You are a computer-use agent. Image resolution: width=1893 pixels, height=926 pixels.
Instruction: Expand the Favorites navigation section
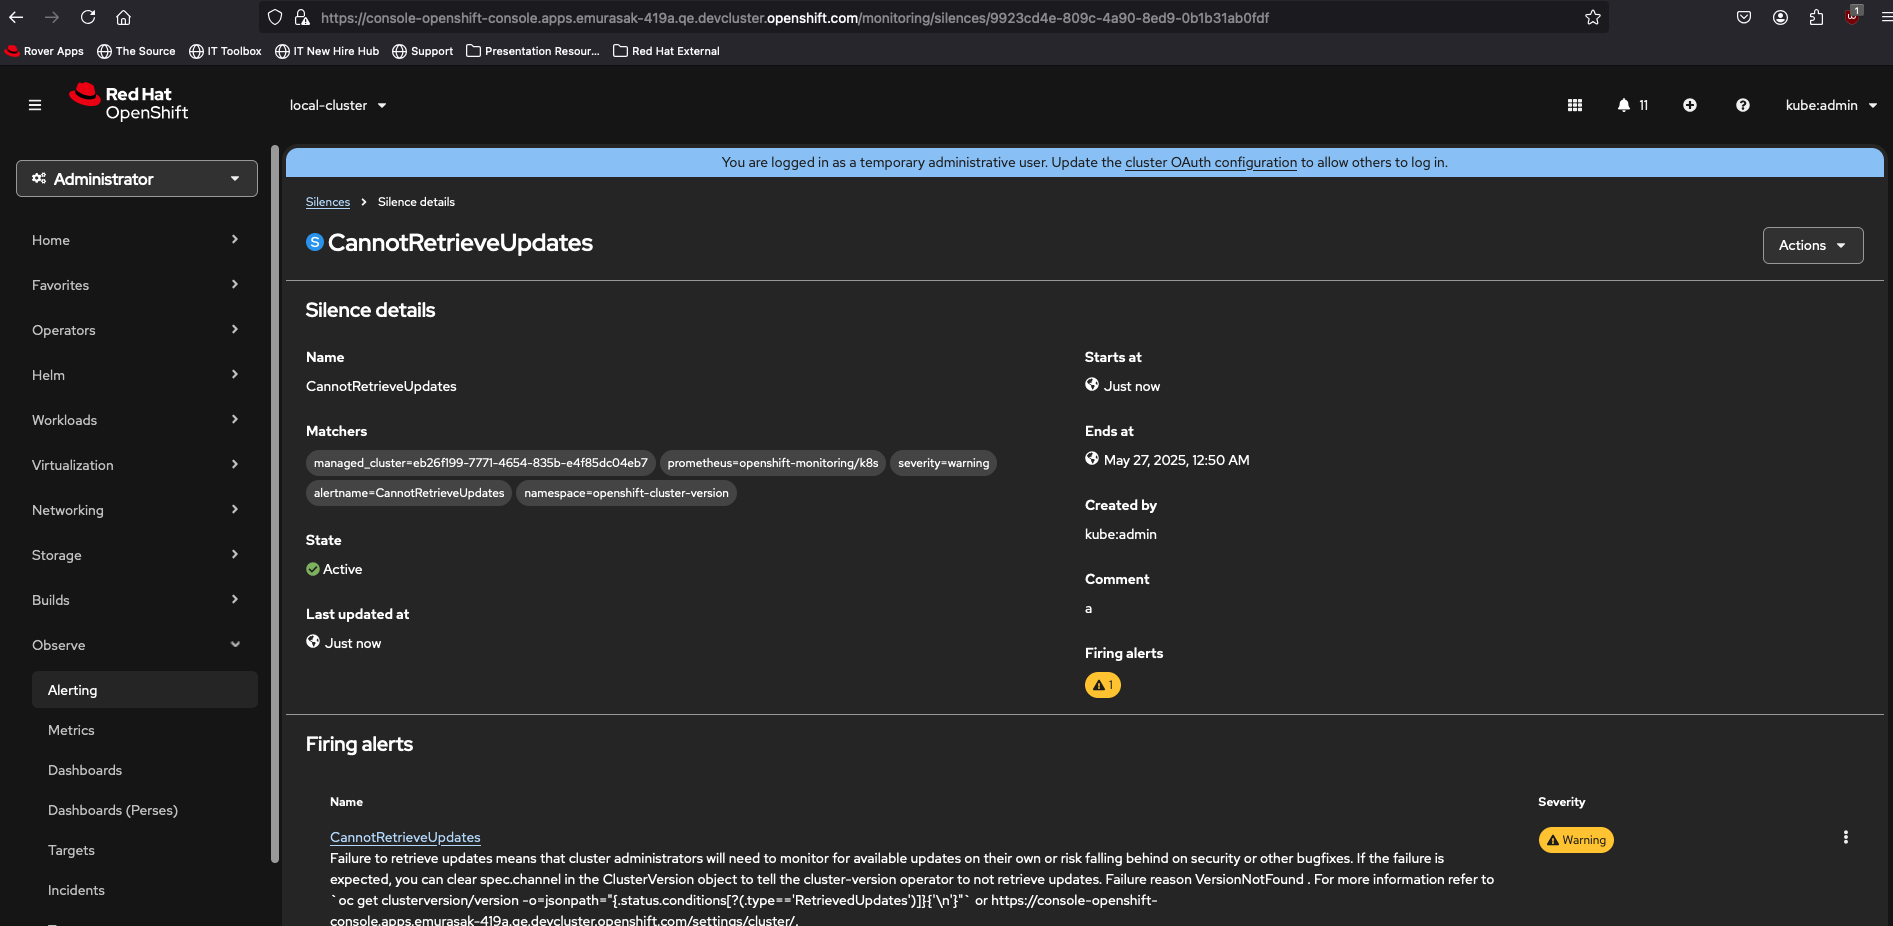[x=137, y=285]
